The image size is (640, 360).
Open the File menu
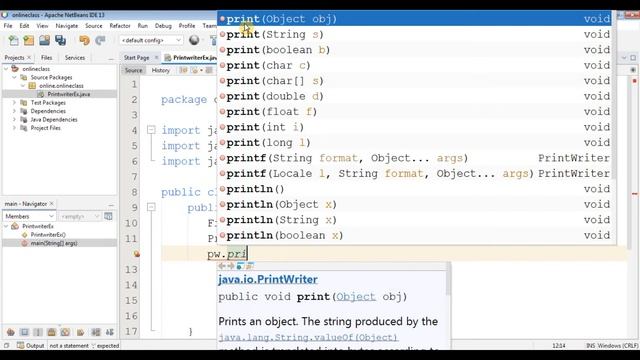click(8, 26)
